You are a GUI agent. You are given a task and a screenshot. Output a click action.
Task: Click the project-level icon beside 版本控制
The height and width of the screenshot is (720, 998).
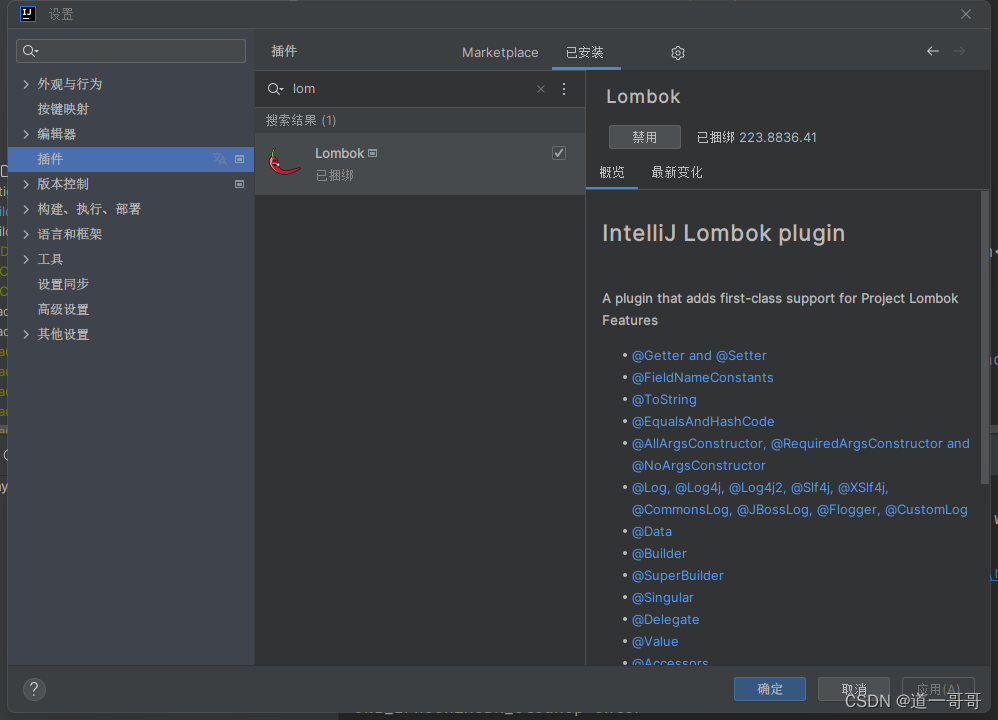[240, 184]
